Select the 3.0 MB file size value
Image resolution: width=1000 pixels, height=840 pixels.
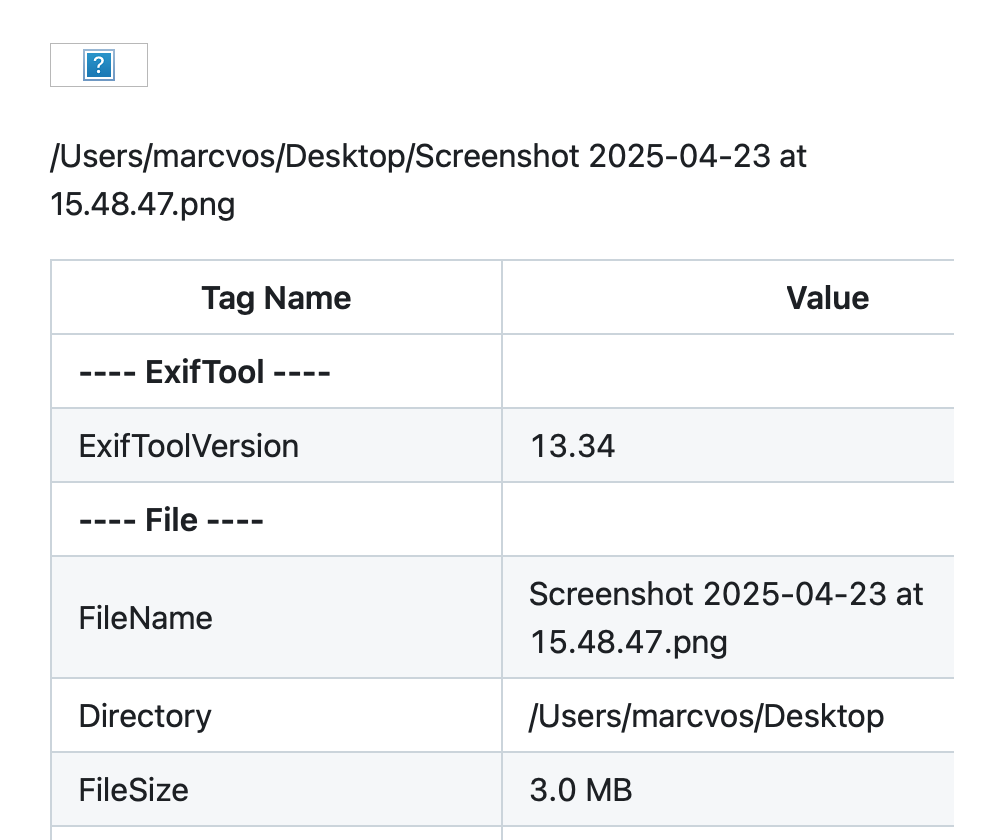tap(581, 790)
